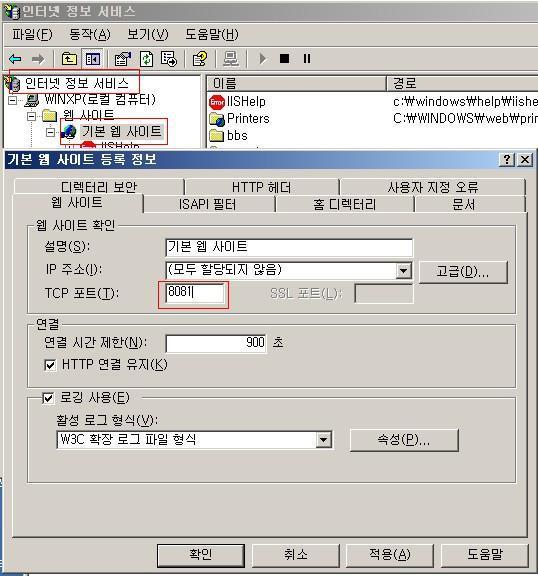Select WINXP(로컬 컴퓨터) tree item

(100, 100)
